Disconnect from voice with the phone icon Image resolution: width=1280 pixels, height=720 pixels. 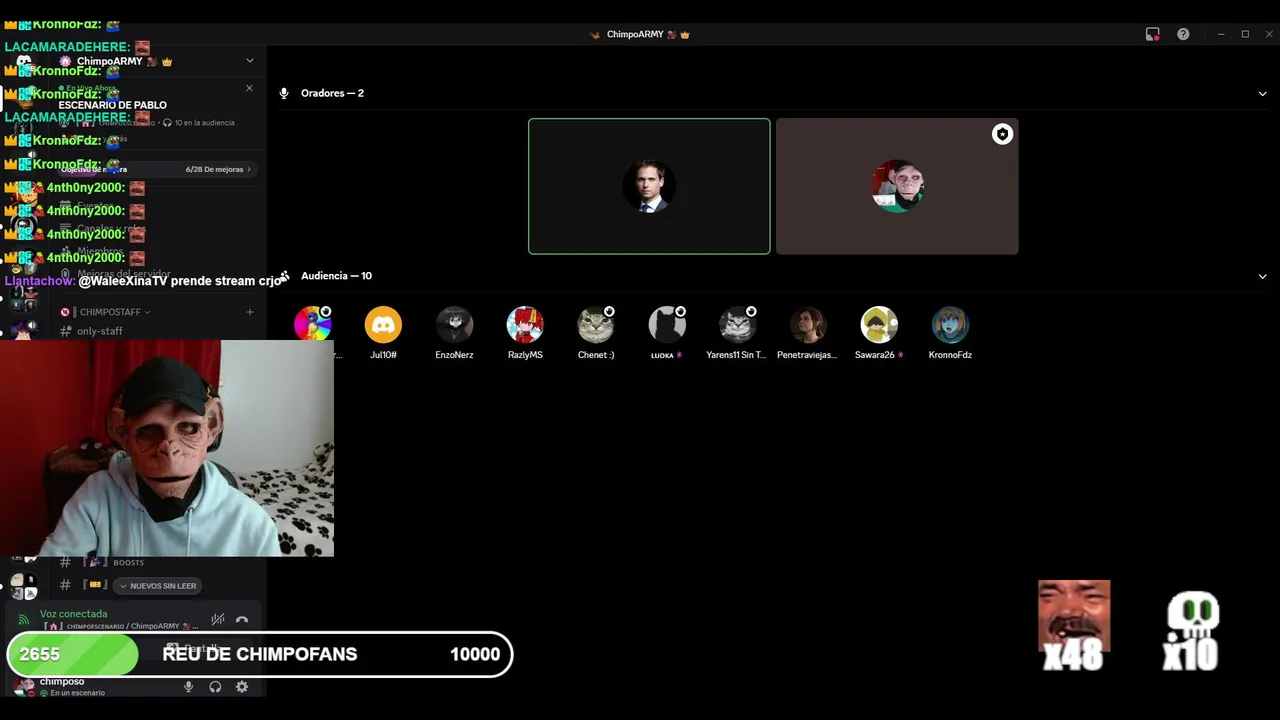(x=242, y=620)
